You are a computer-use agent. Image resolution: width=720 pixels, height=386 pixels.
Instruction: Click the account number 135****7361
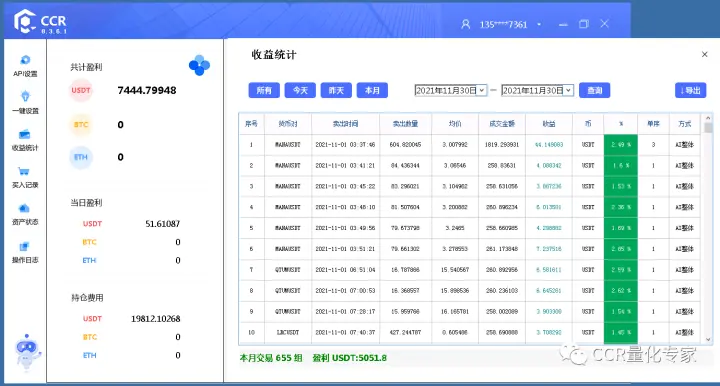tap(503, 25)
